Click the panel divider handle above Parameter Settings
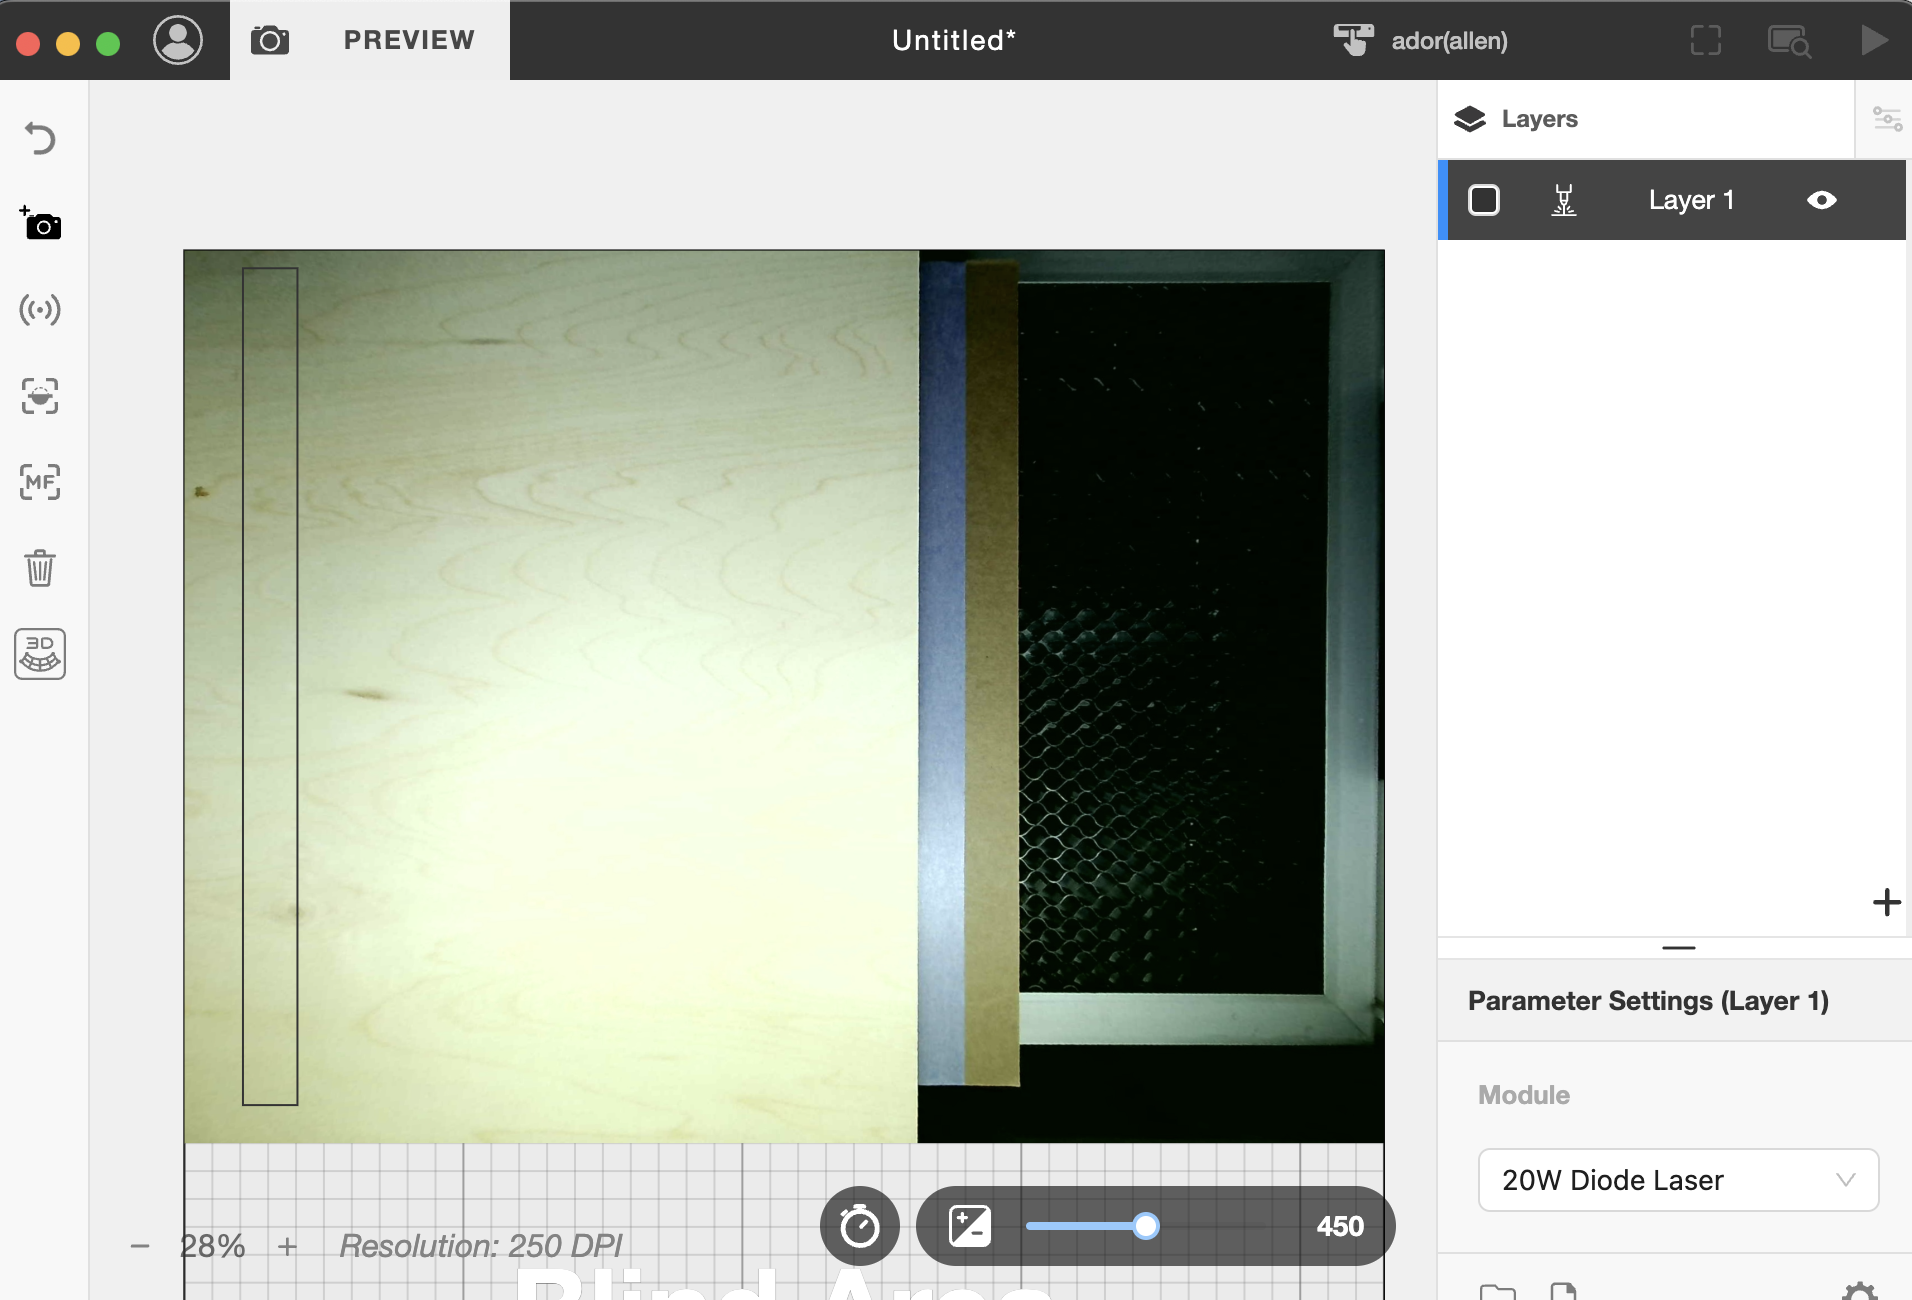 pos(1679,947)
